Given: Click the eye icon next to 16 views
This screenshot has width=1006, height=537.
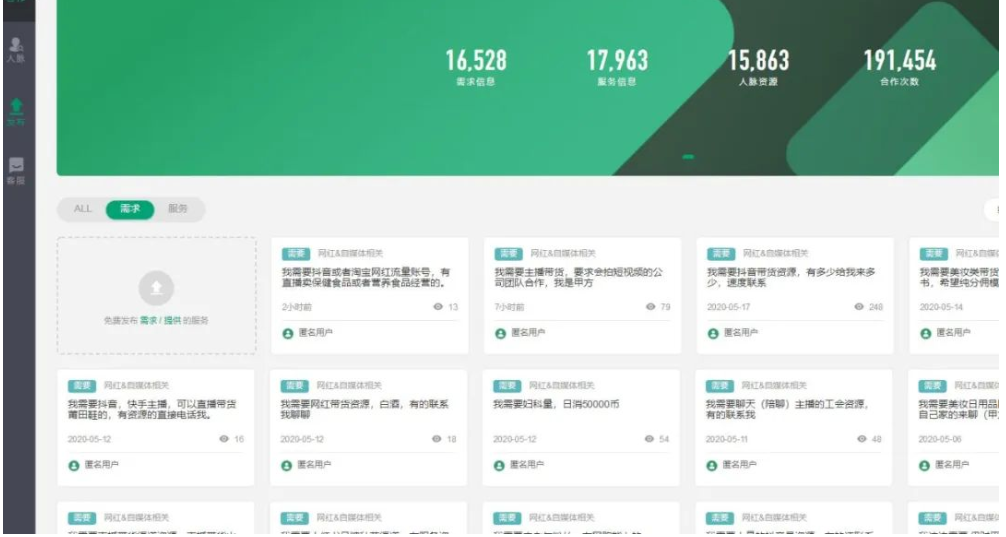Looking at the screenshot, I should 224,439.
